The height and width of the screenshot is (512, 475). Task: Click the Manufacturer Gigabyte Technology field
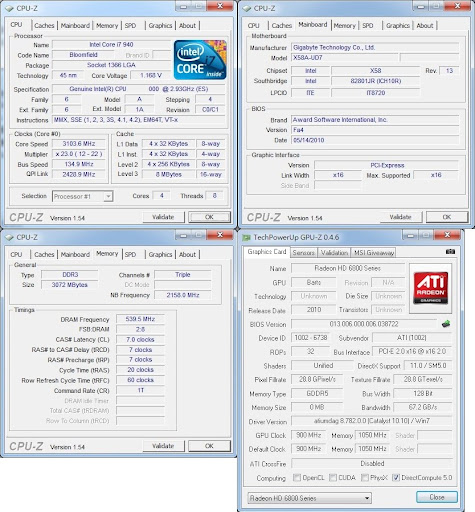(x=375, y=48)
